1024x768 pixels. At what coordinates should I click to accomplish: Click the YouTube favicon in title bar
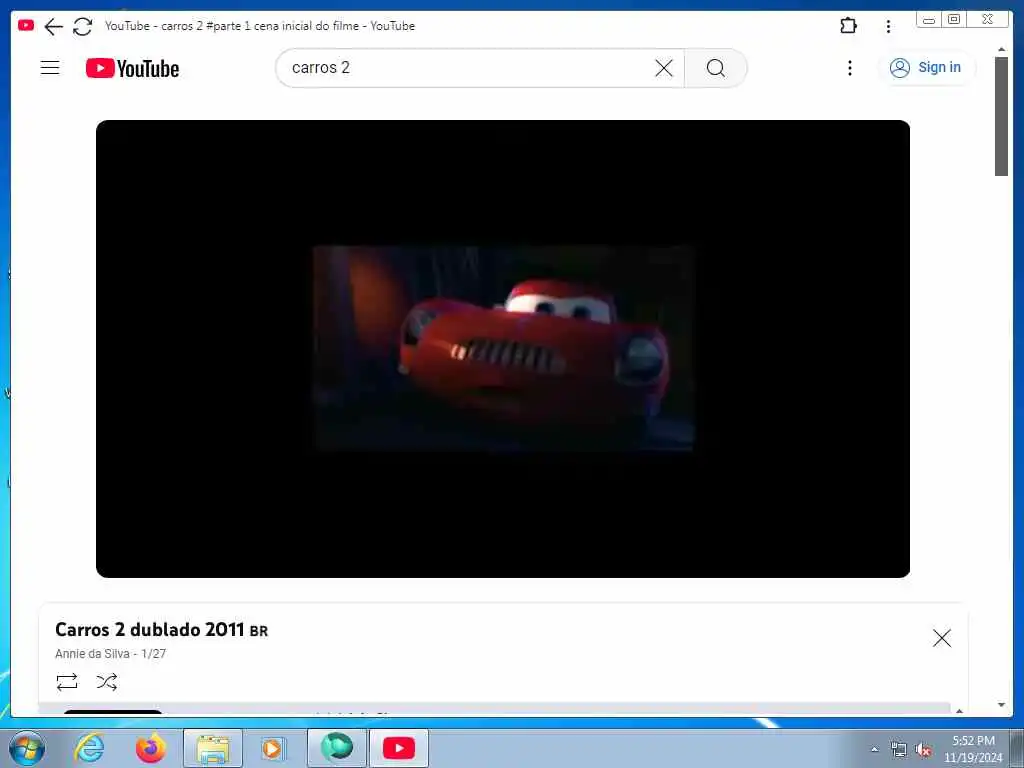[x=26, y=25]
